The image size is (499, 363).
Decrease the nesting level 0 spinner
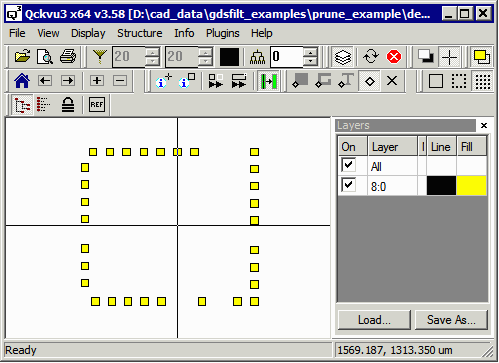click(x=310, y=61)
